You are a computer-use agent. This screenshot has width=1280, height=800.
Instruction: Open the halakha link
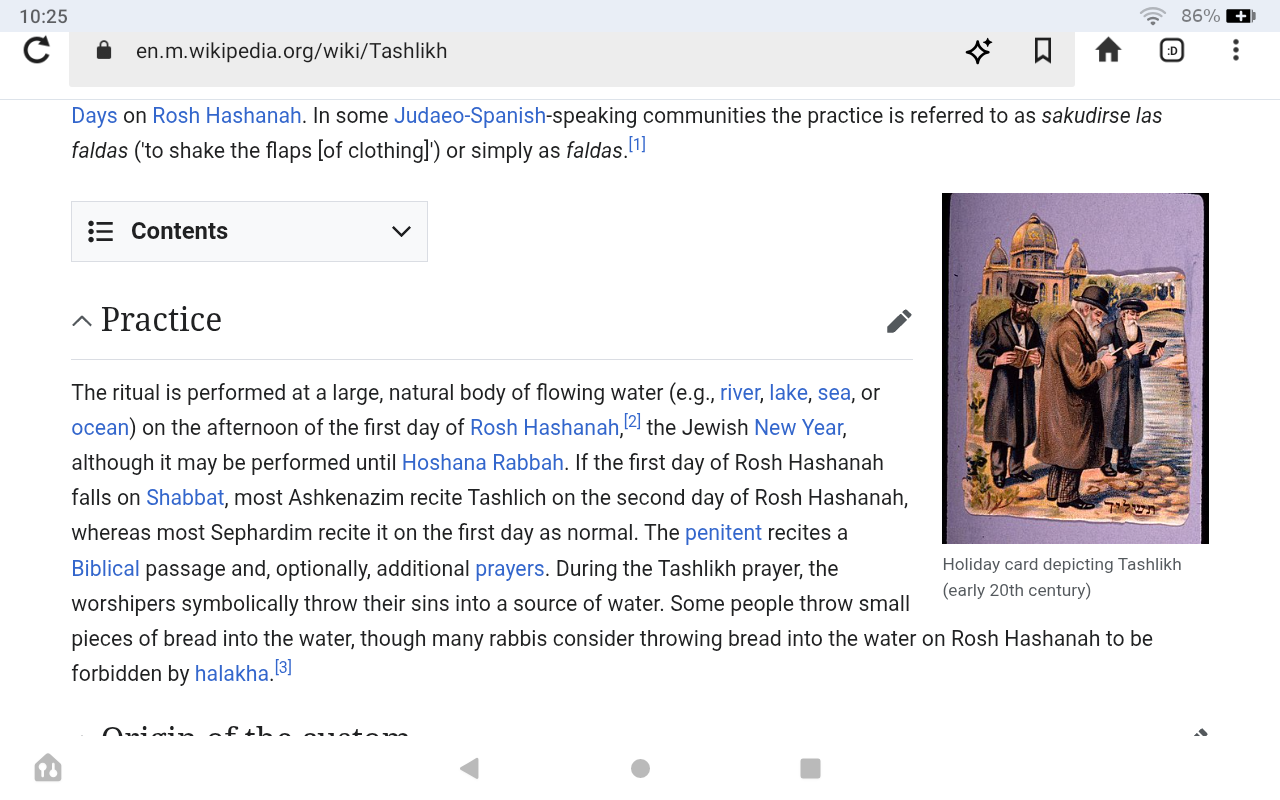click(x=231, y=674)
